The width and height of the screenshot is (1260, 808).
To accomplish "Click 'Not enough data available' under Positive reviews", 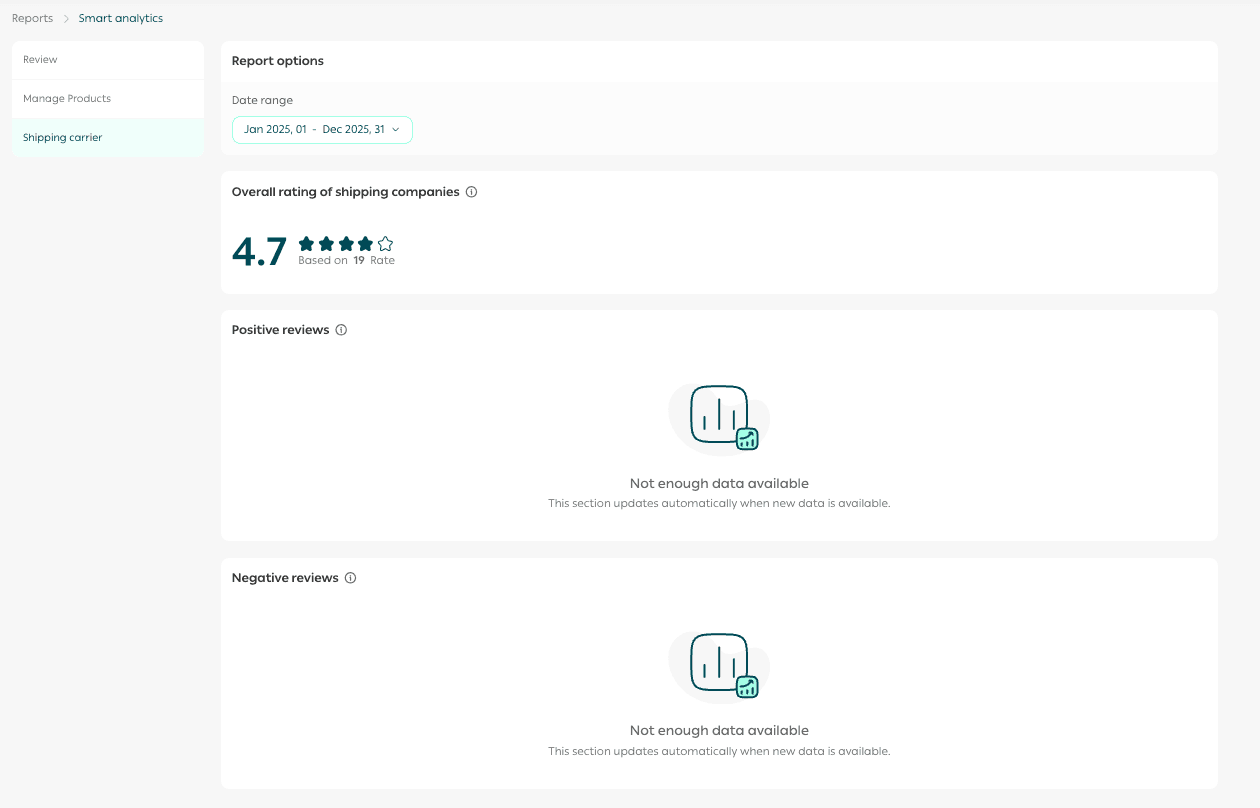I will 719,484.
